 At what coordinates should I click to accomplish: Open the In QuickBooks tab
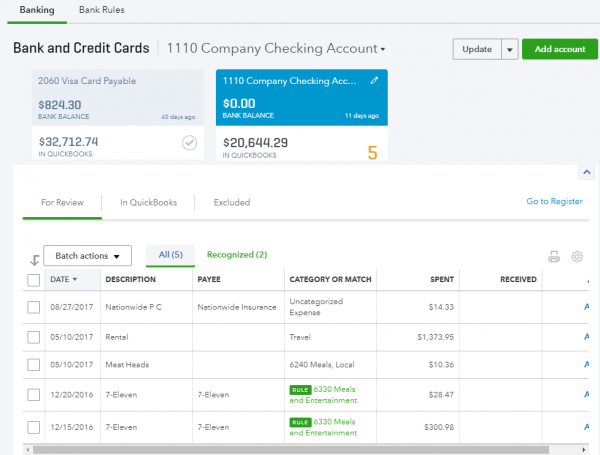click(148, 202)
